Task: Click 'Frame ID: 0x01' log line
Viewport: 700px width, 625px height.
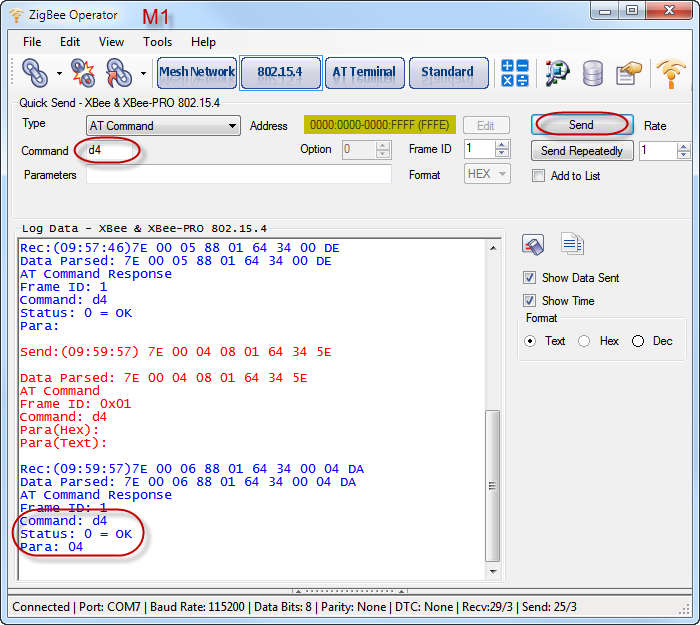Action: [x=75, y=404]
